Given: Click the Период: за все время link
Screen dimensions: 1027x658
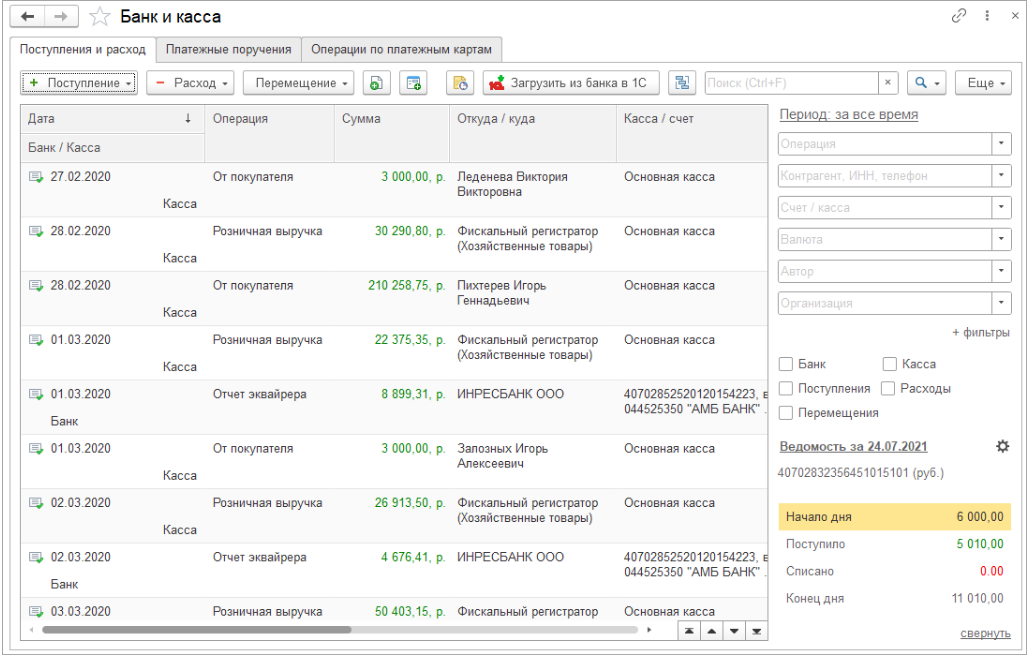Looking at the screenshot, I should coord(848,115).
